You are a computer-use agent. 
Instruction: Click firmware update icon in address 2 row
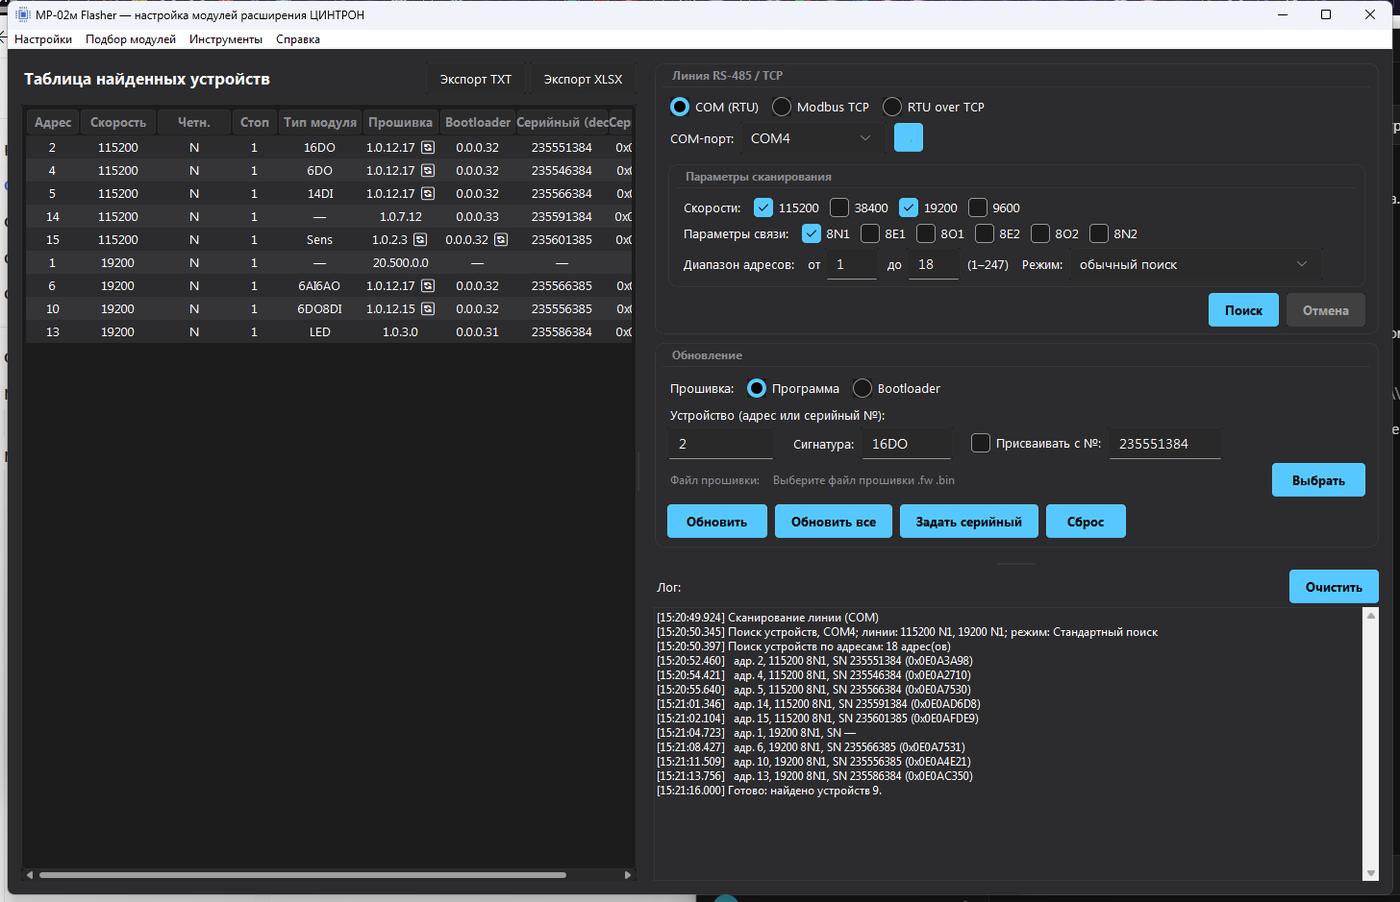pos(428,147)
